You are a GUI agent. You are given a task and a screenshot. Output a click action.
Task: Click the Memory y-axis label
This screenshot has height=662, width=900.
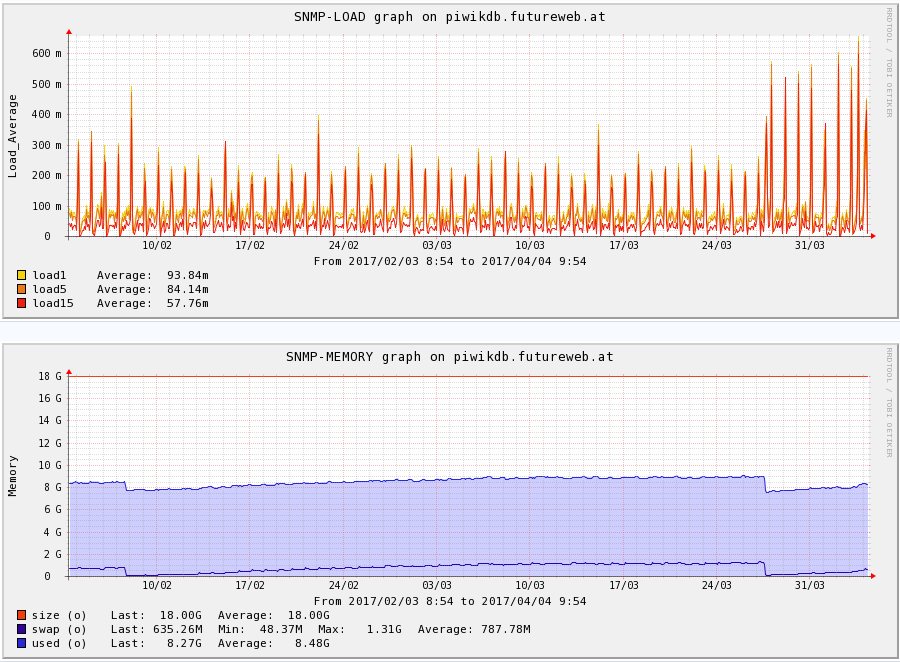coord(13,475)
